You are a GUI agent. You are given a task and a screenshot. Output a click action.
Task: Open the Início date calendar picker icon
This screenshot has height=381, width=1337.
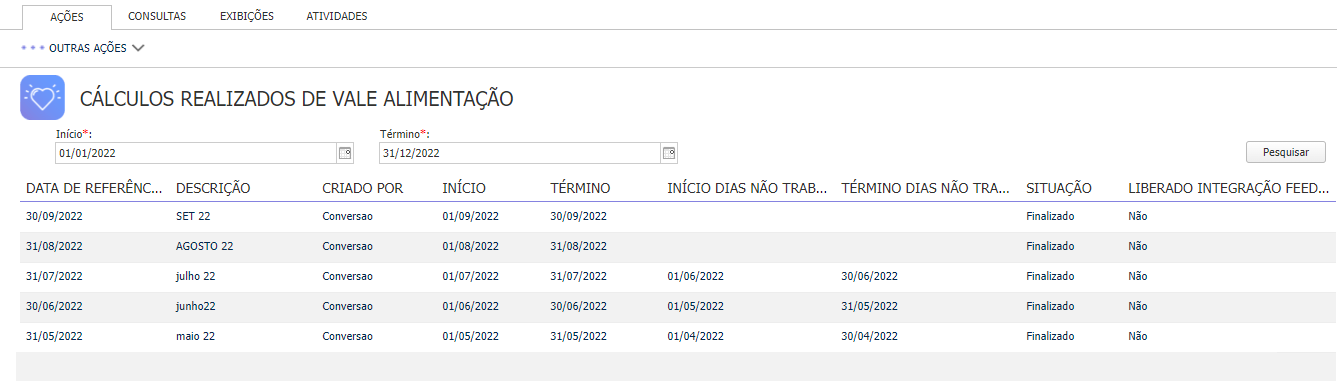(x=345, y=153)
